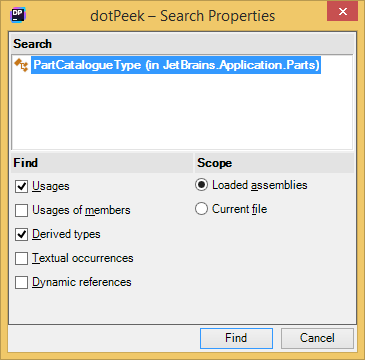The height and width of the screenshot is (360, 365).
Task: Click the Current file label text
Action: (240, 209)
